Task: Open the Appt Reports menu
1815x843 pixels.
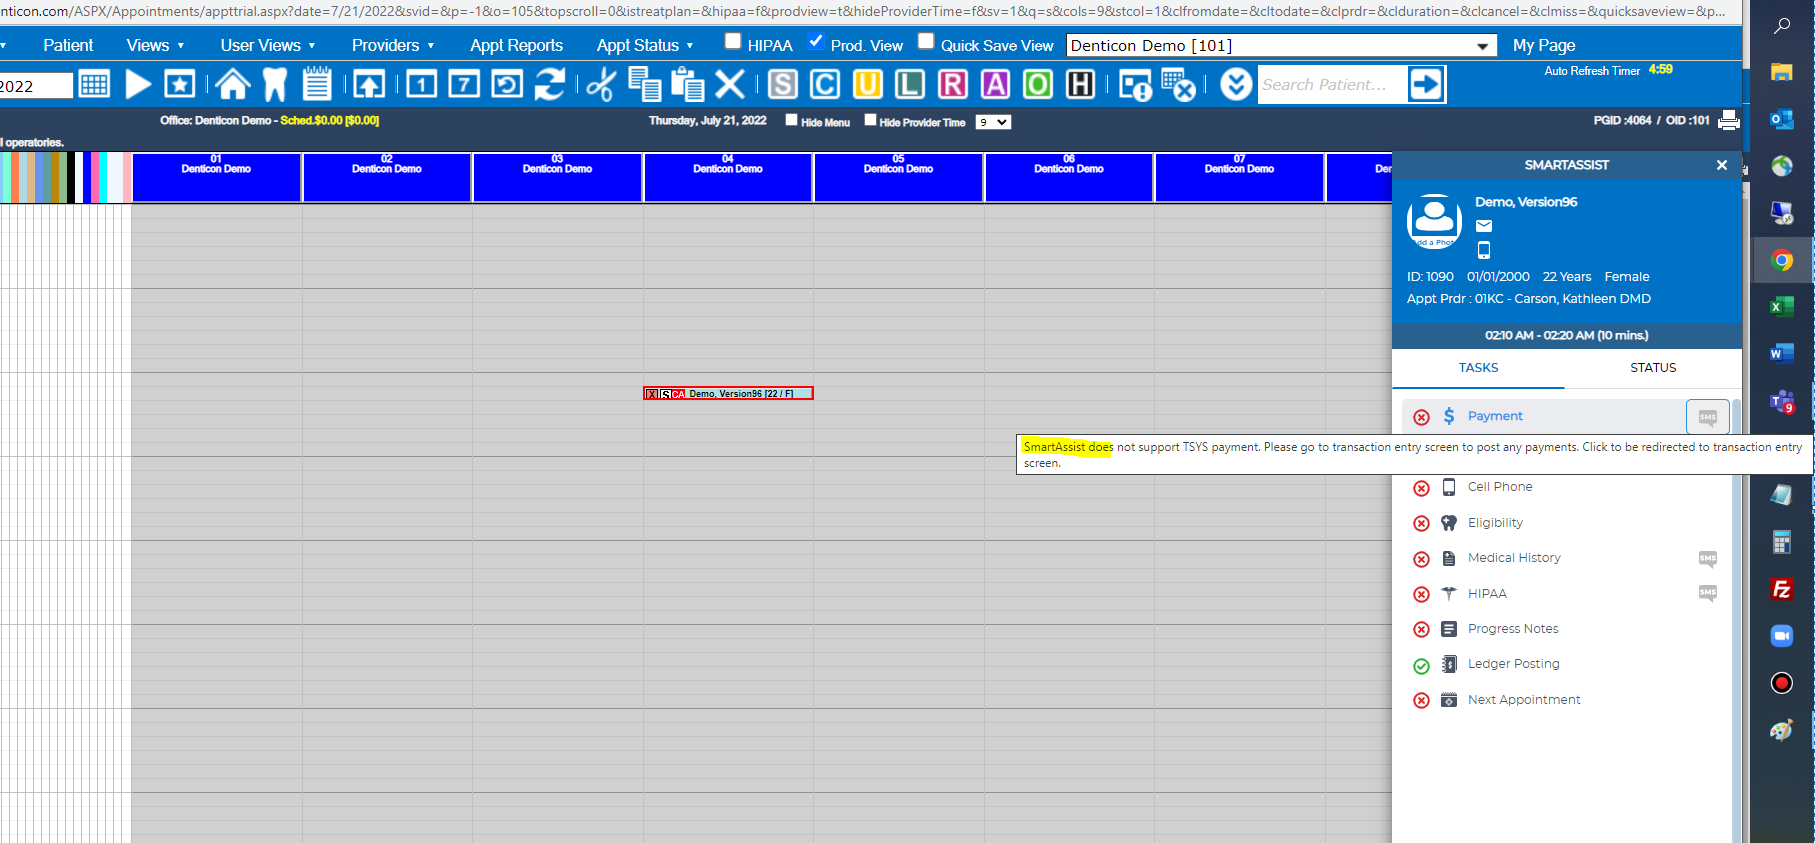Action: click(x=516, y=45)
